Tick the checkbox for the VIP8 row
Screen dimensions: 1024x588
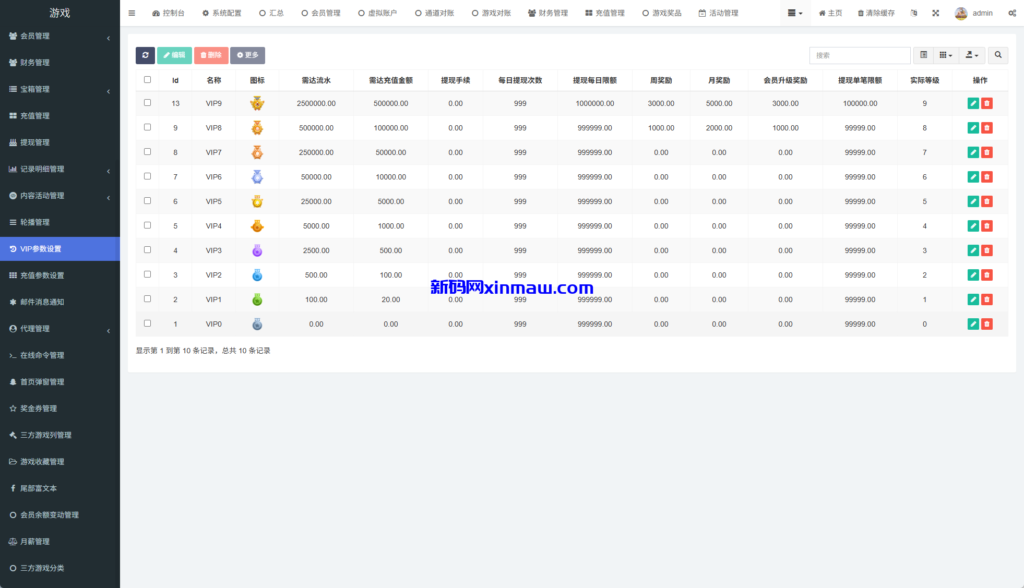pyautogui.click(x=145, y=128)
